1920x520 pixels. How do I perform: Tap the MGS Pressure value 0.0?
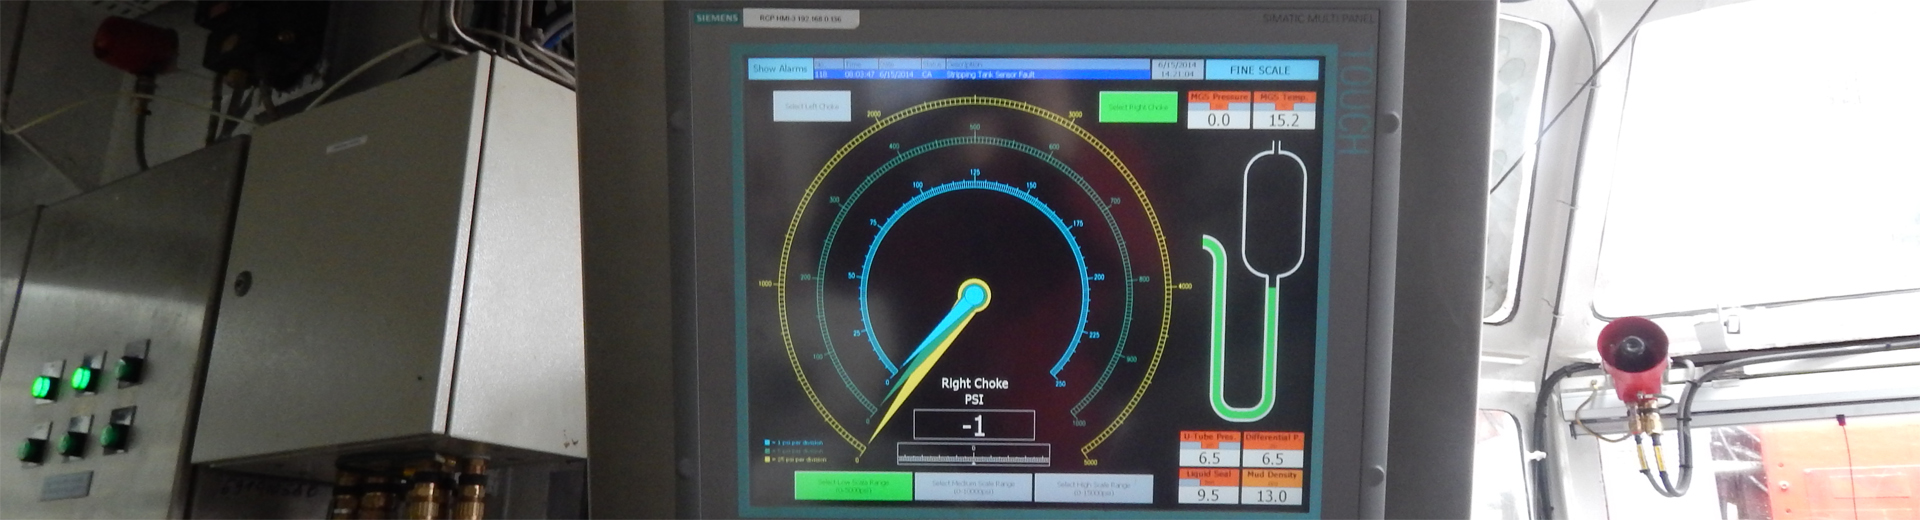point(1218,119)
